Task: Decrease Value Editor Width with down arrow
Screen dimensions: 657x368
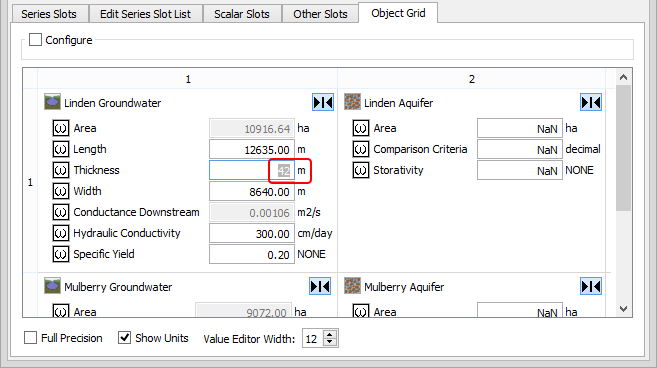Action: coord(330,342)
